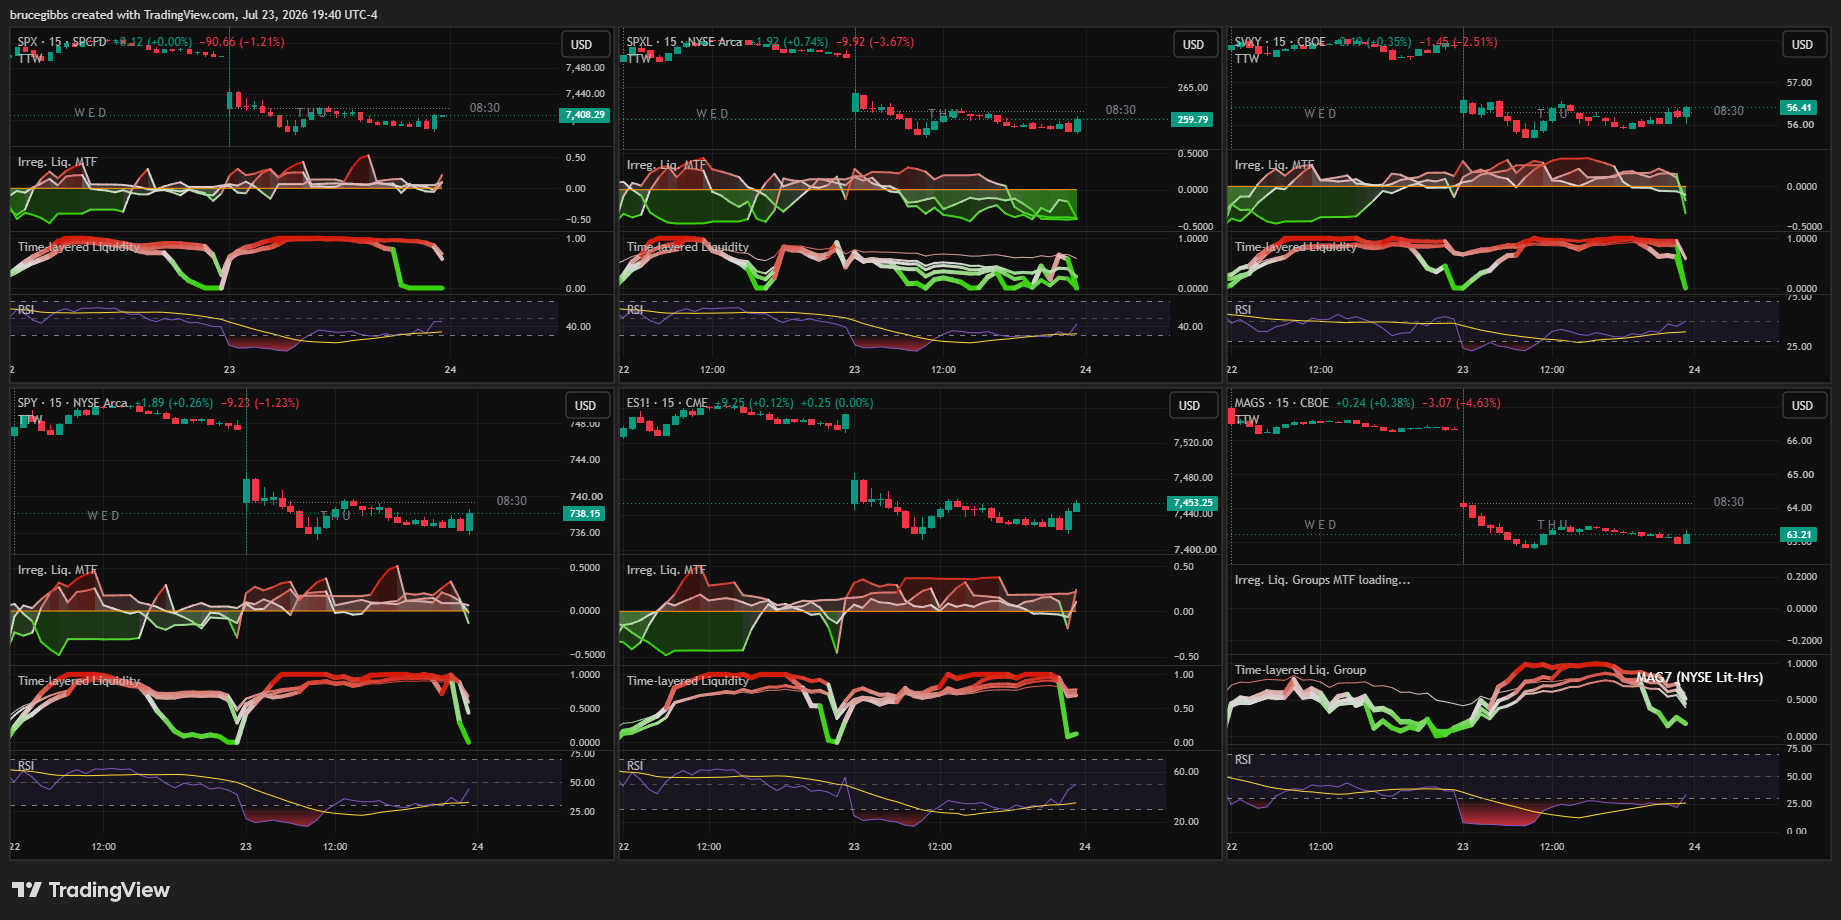This screenshot has width=1841, height=920.
Task: Select the SPY · 15 · NYSE Arca symbol title
Action: tap(73, 403)
